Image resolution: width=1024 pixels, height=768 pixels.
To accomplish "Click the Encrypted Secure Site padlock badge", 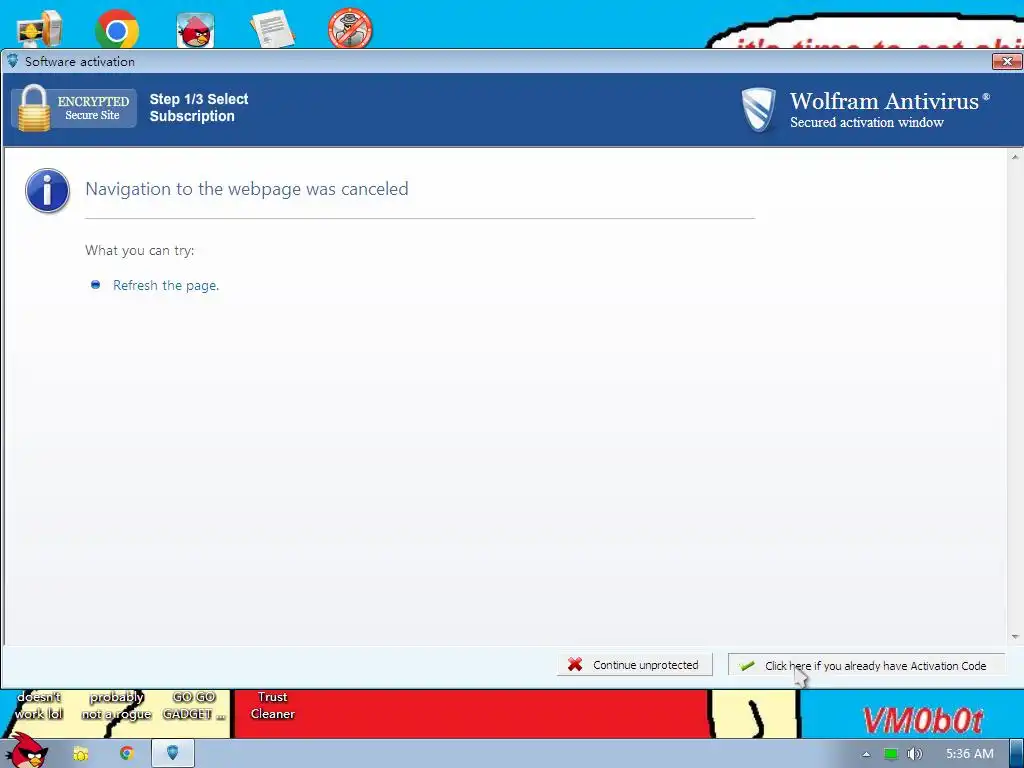I will [75, 108].
